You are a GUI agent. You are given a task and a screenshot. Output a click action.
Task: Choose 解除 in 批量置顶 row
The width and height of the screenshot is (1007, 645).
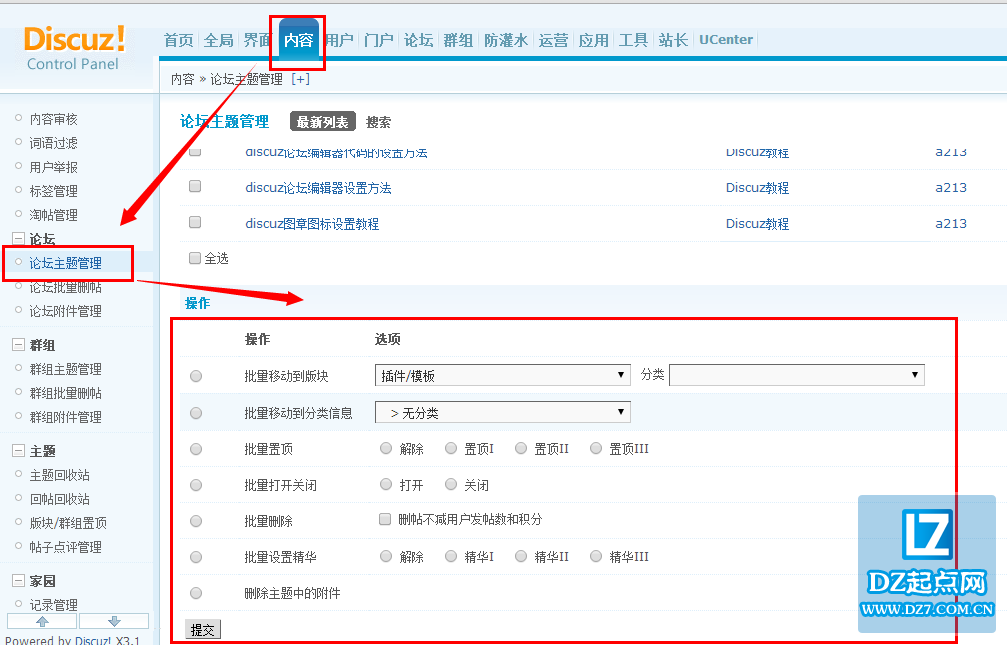(386, 448)
